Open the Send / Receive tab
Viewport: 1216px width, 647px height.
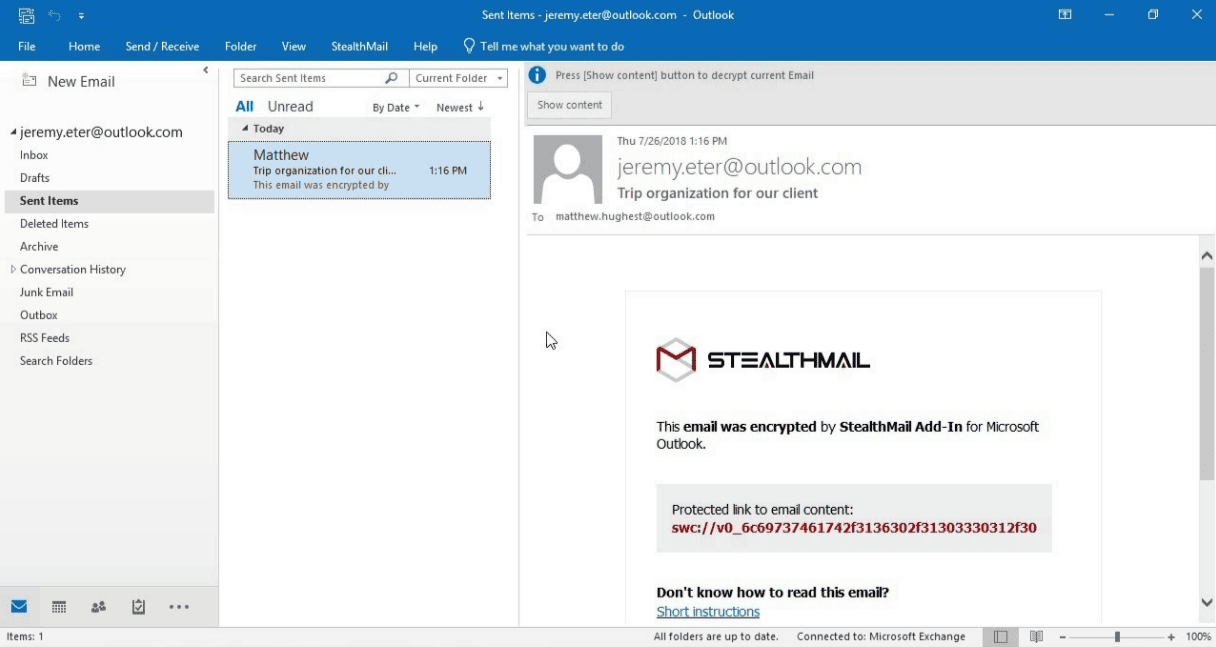point(162,46)
